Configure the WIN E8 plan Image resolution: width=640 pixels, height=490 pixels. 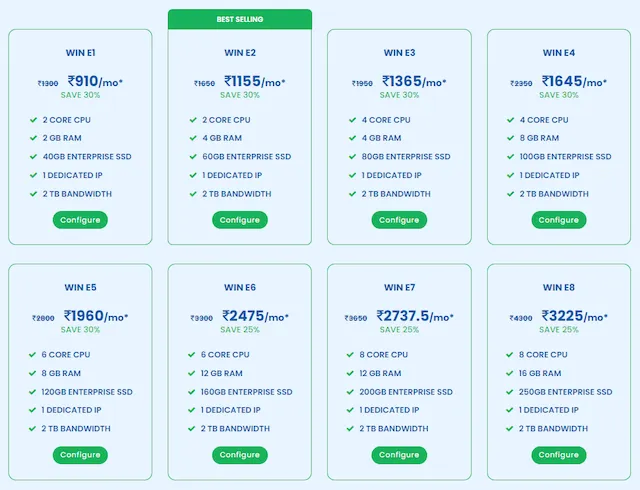click(558, 454)
